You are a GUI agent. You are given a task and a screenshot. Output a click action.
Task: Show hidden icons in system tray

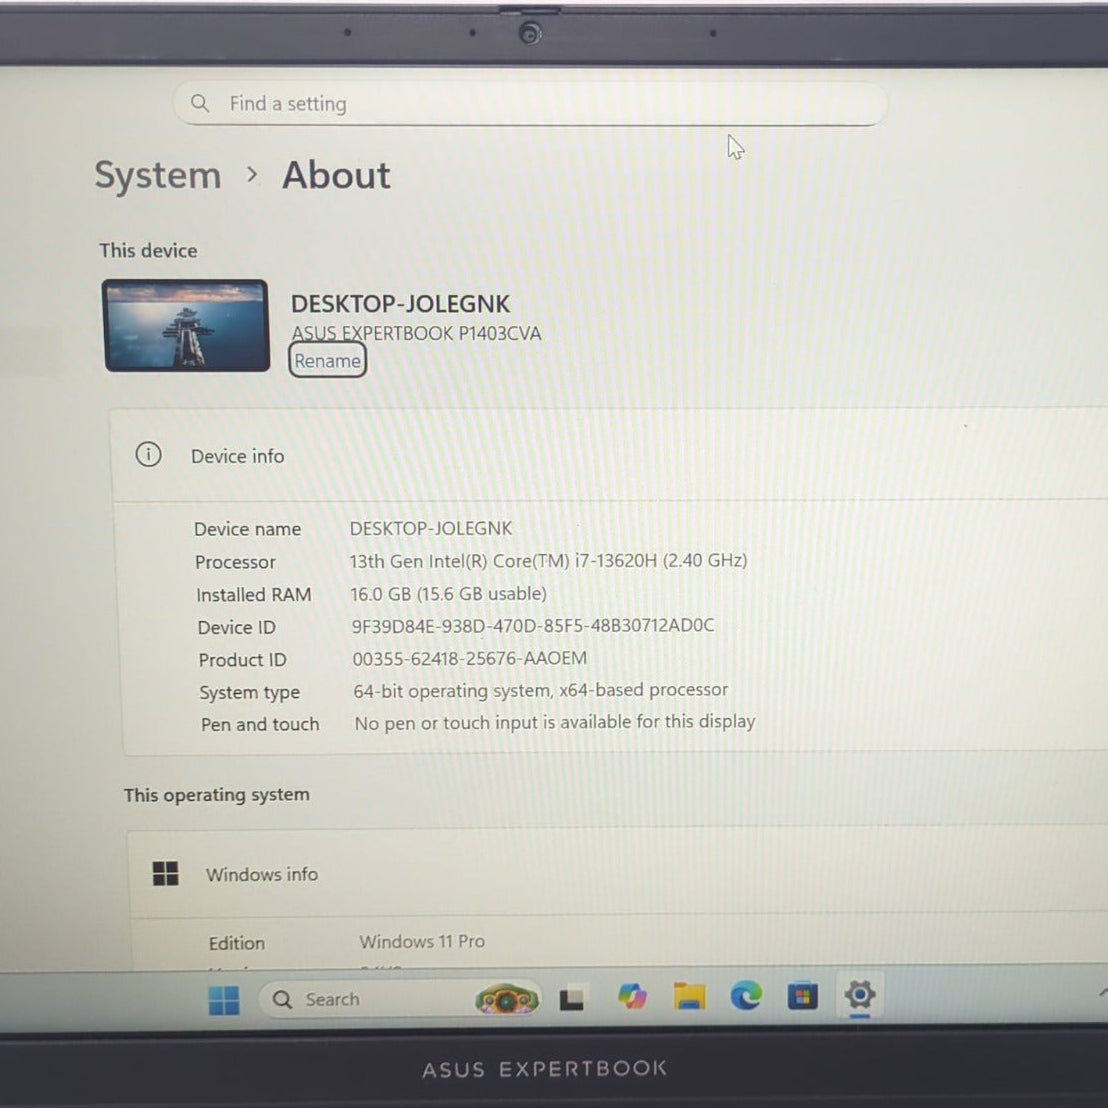point(1102,992)
